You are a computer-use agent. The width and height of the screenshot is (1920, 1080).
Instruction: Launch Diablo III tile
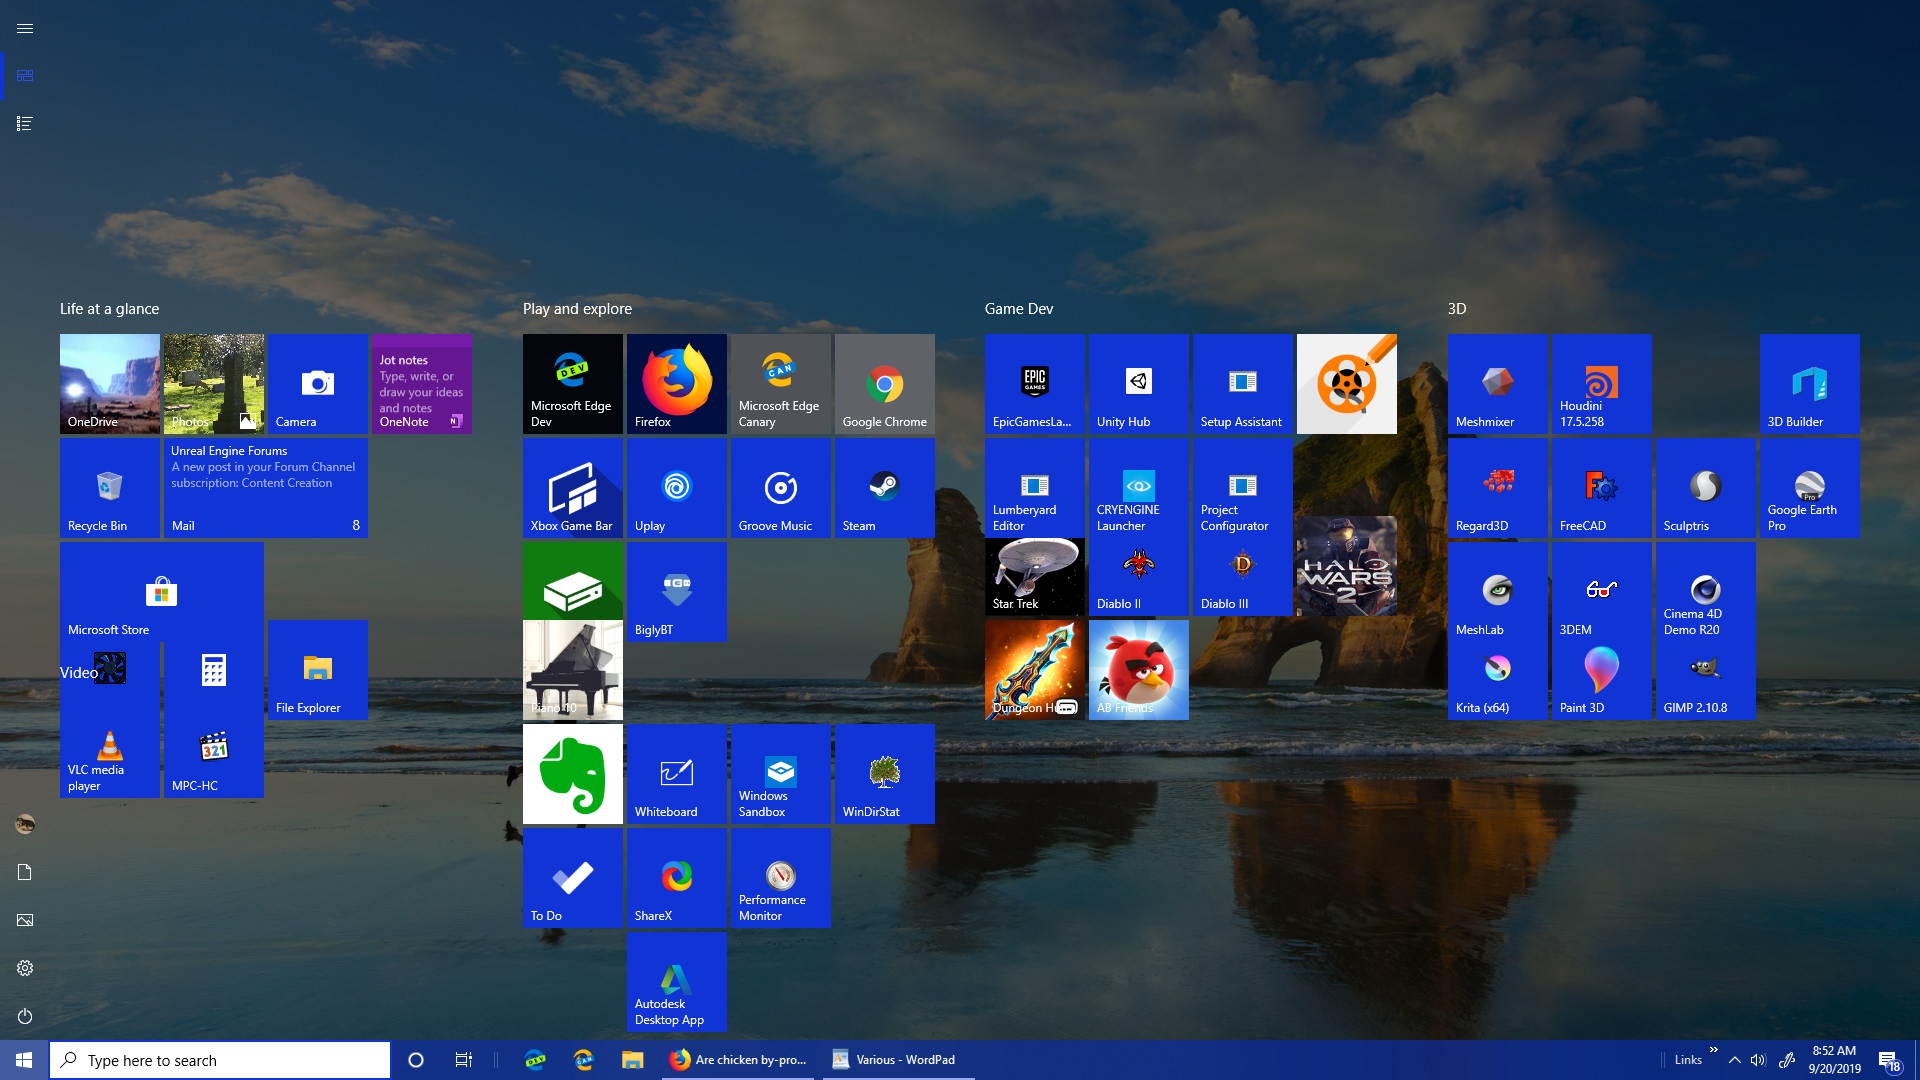coord(1242,577)
